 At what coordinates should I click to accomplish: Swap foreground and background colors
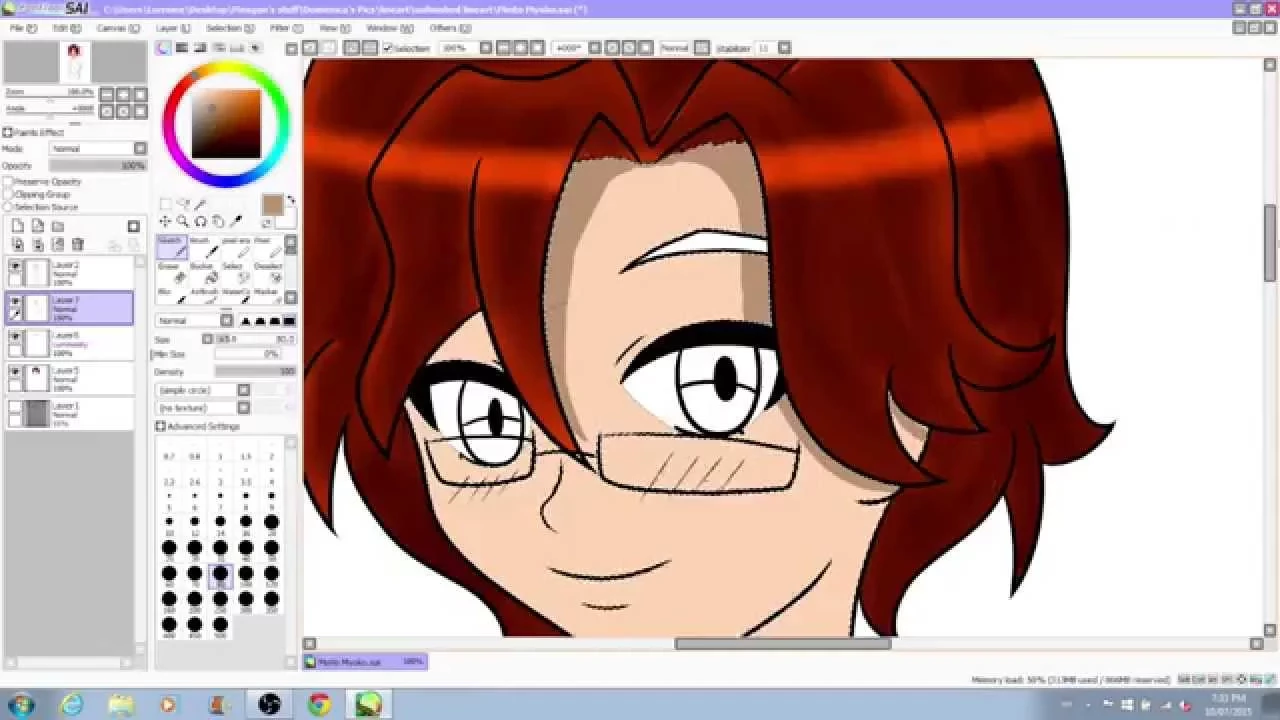[x=291, y=200]
